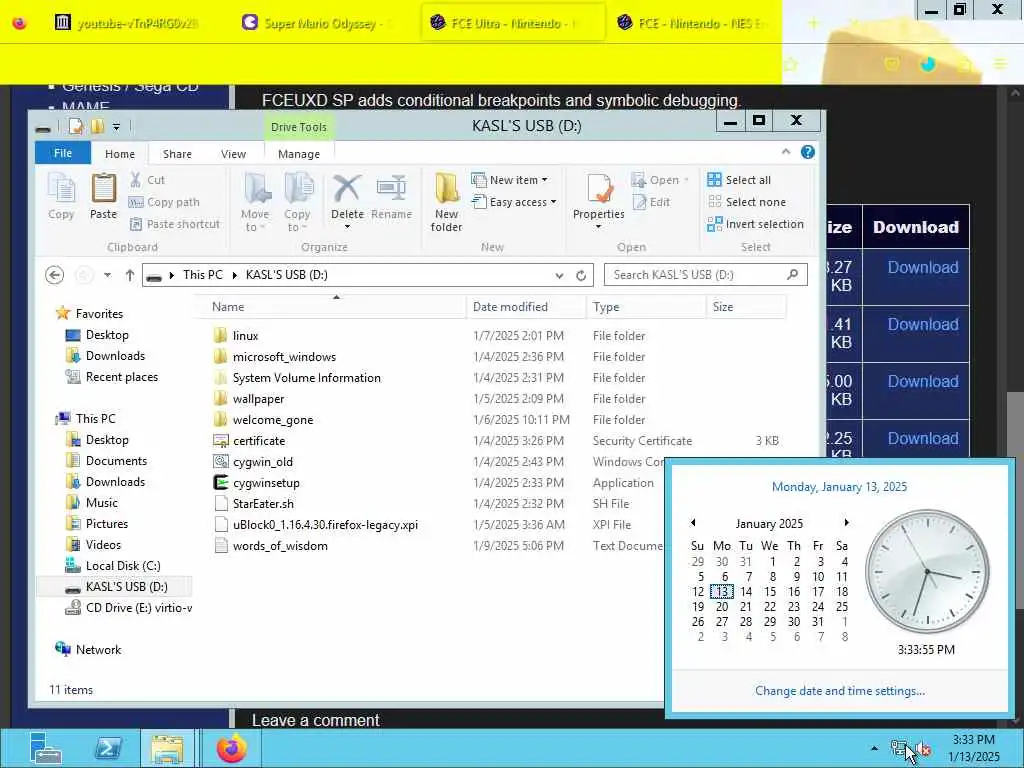
Task: Click the Move to folder icon
Action: coord(256,189)
